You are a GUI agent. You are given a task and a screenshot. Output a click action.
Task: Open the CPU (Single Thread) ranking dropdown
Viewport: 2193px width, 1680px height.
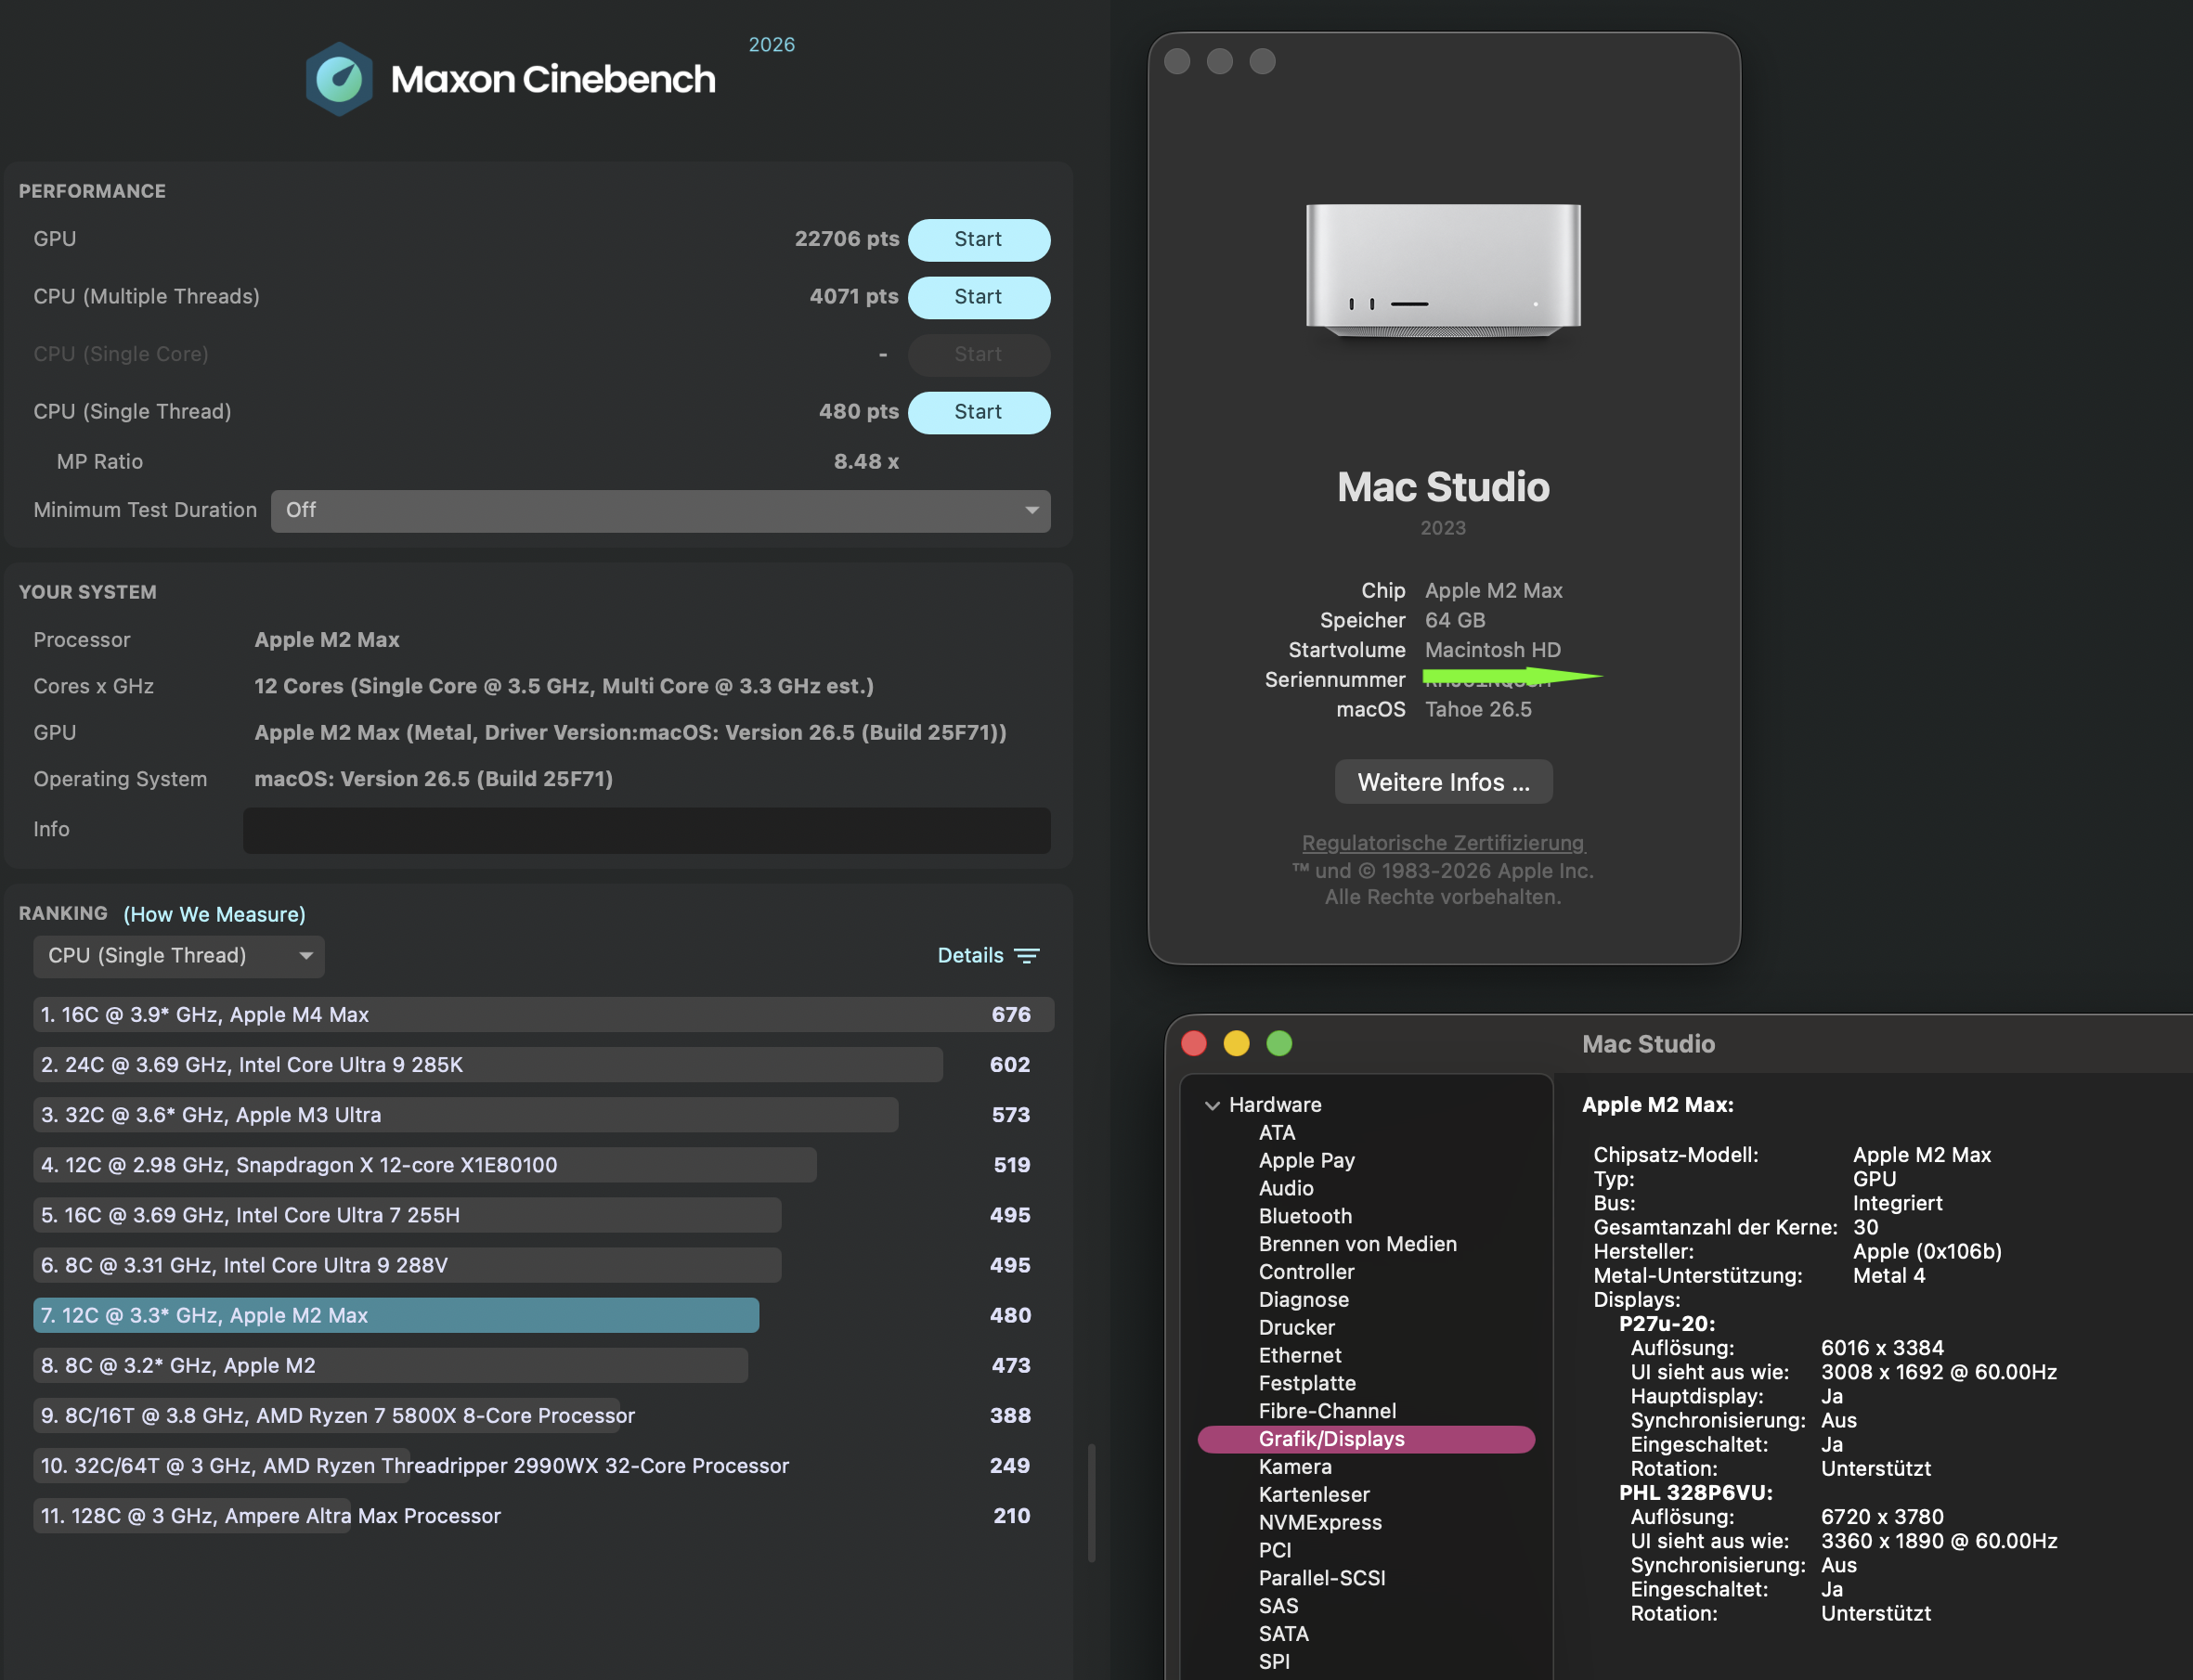click(x=179, y=956)
